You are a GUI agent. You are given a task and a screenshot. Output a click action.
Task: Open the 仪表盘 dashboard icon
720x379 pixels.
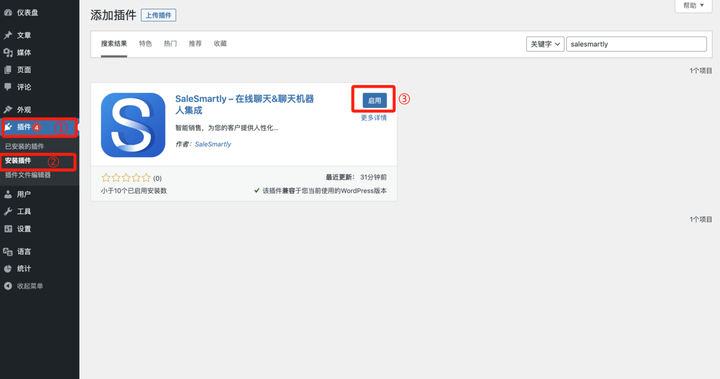click(8, 13)
